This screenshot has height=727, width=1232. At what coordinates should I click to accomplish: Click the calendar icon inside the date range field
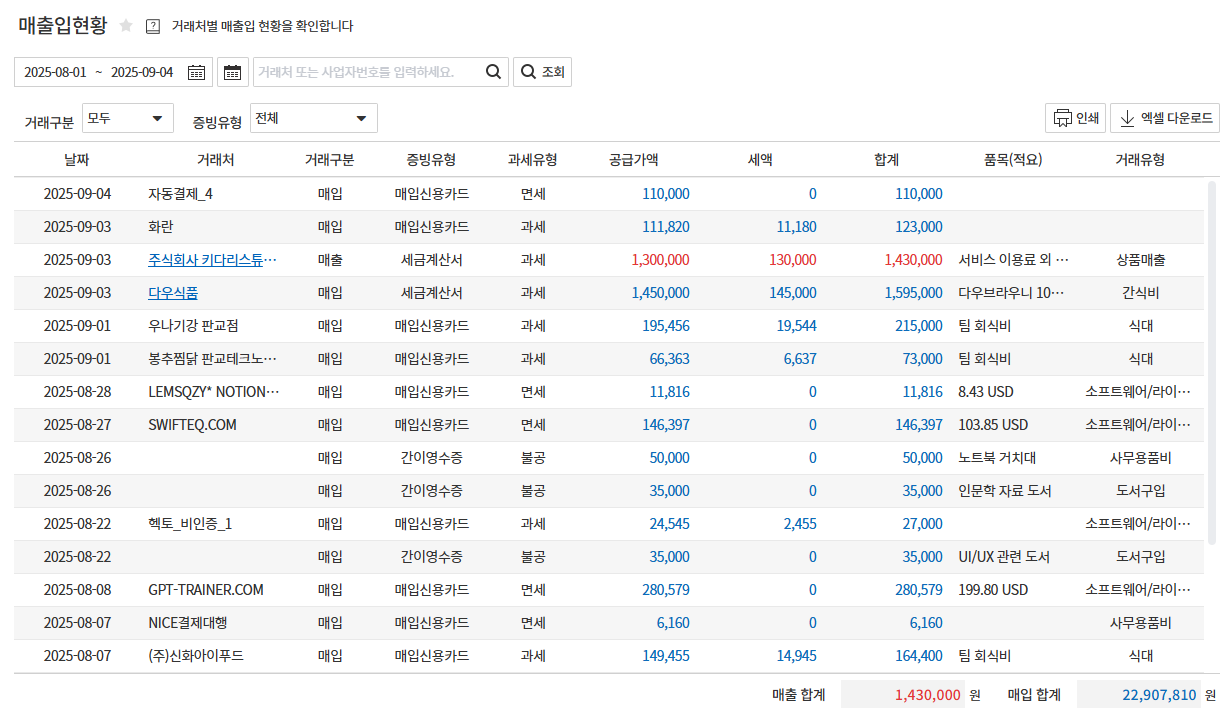coord(196,72)
